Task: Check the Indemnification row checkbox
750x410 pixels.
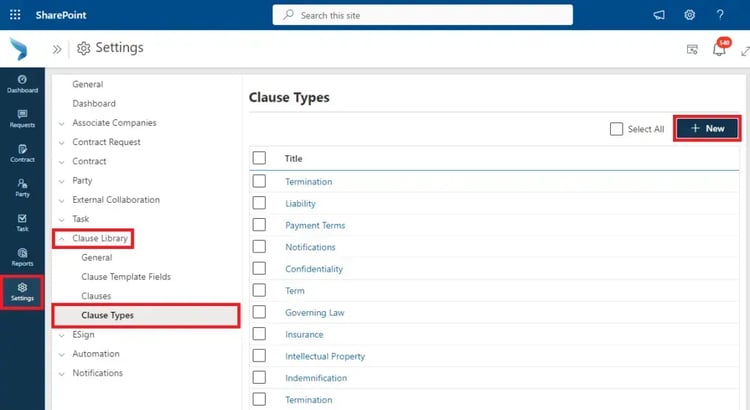Action: pyautogui.click(x=259, y=377)
